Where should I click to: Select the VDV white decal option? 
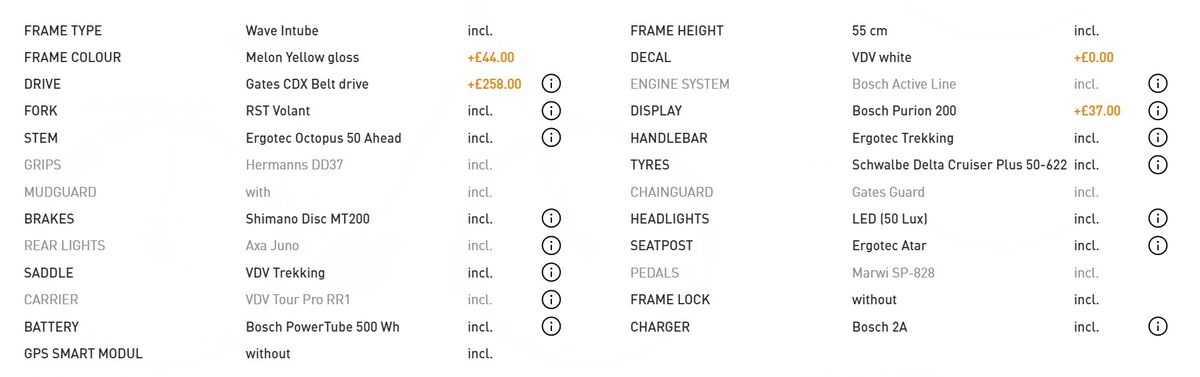pos(882,58)
